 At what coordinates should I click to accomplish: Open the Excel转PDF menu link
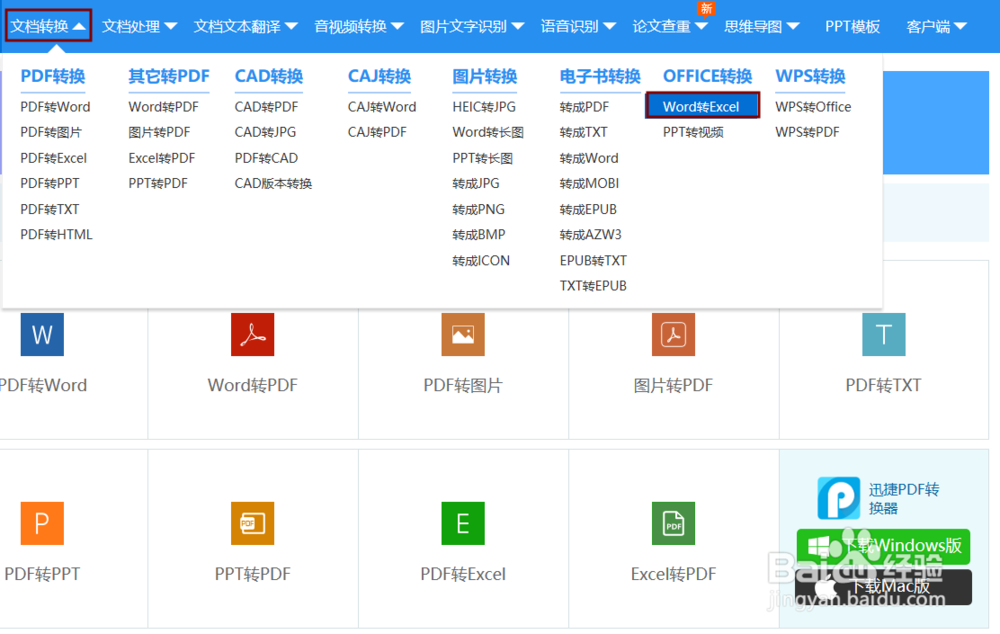point(162,158)
